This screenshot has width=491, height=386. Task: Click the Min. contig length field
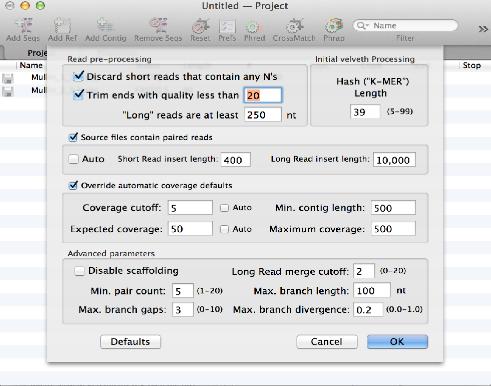pos(393,208)
